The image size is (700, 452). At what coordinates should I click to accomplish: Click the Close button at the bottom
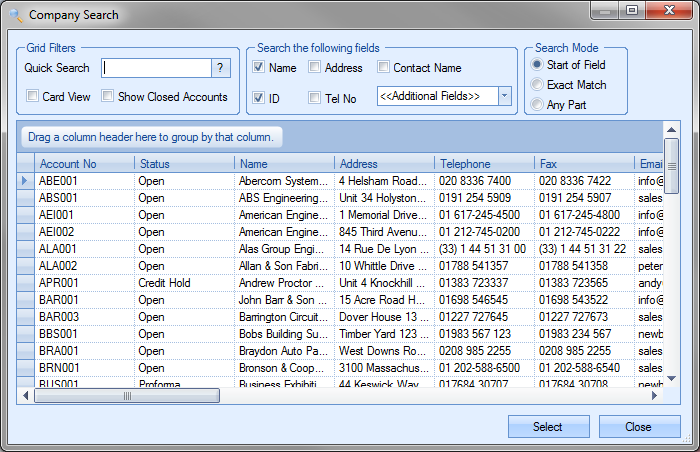click(638, 427)
